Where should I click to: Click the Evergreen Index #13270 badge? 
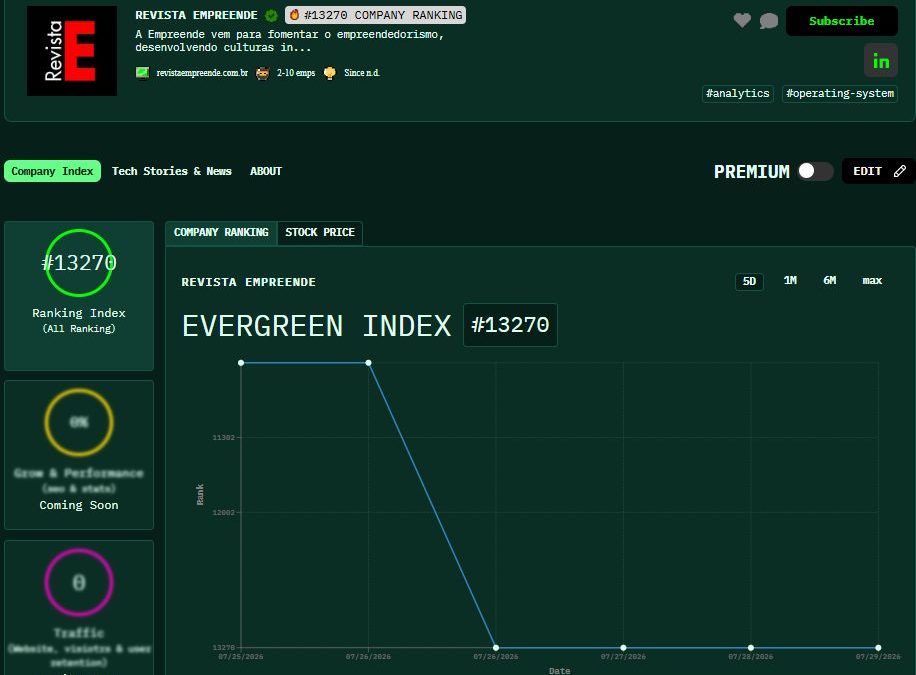pos(510,325)
